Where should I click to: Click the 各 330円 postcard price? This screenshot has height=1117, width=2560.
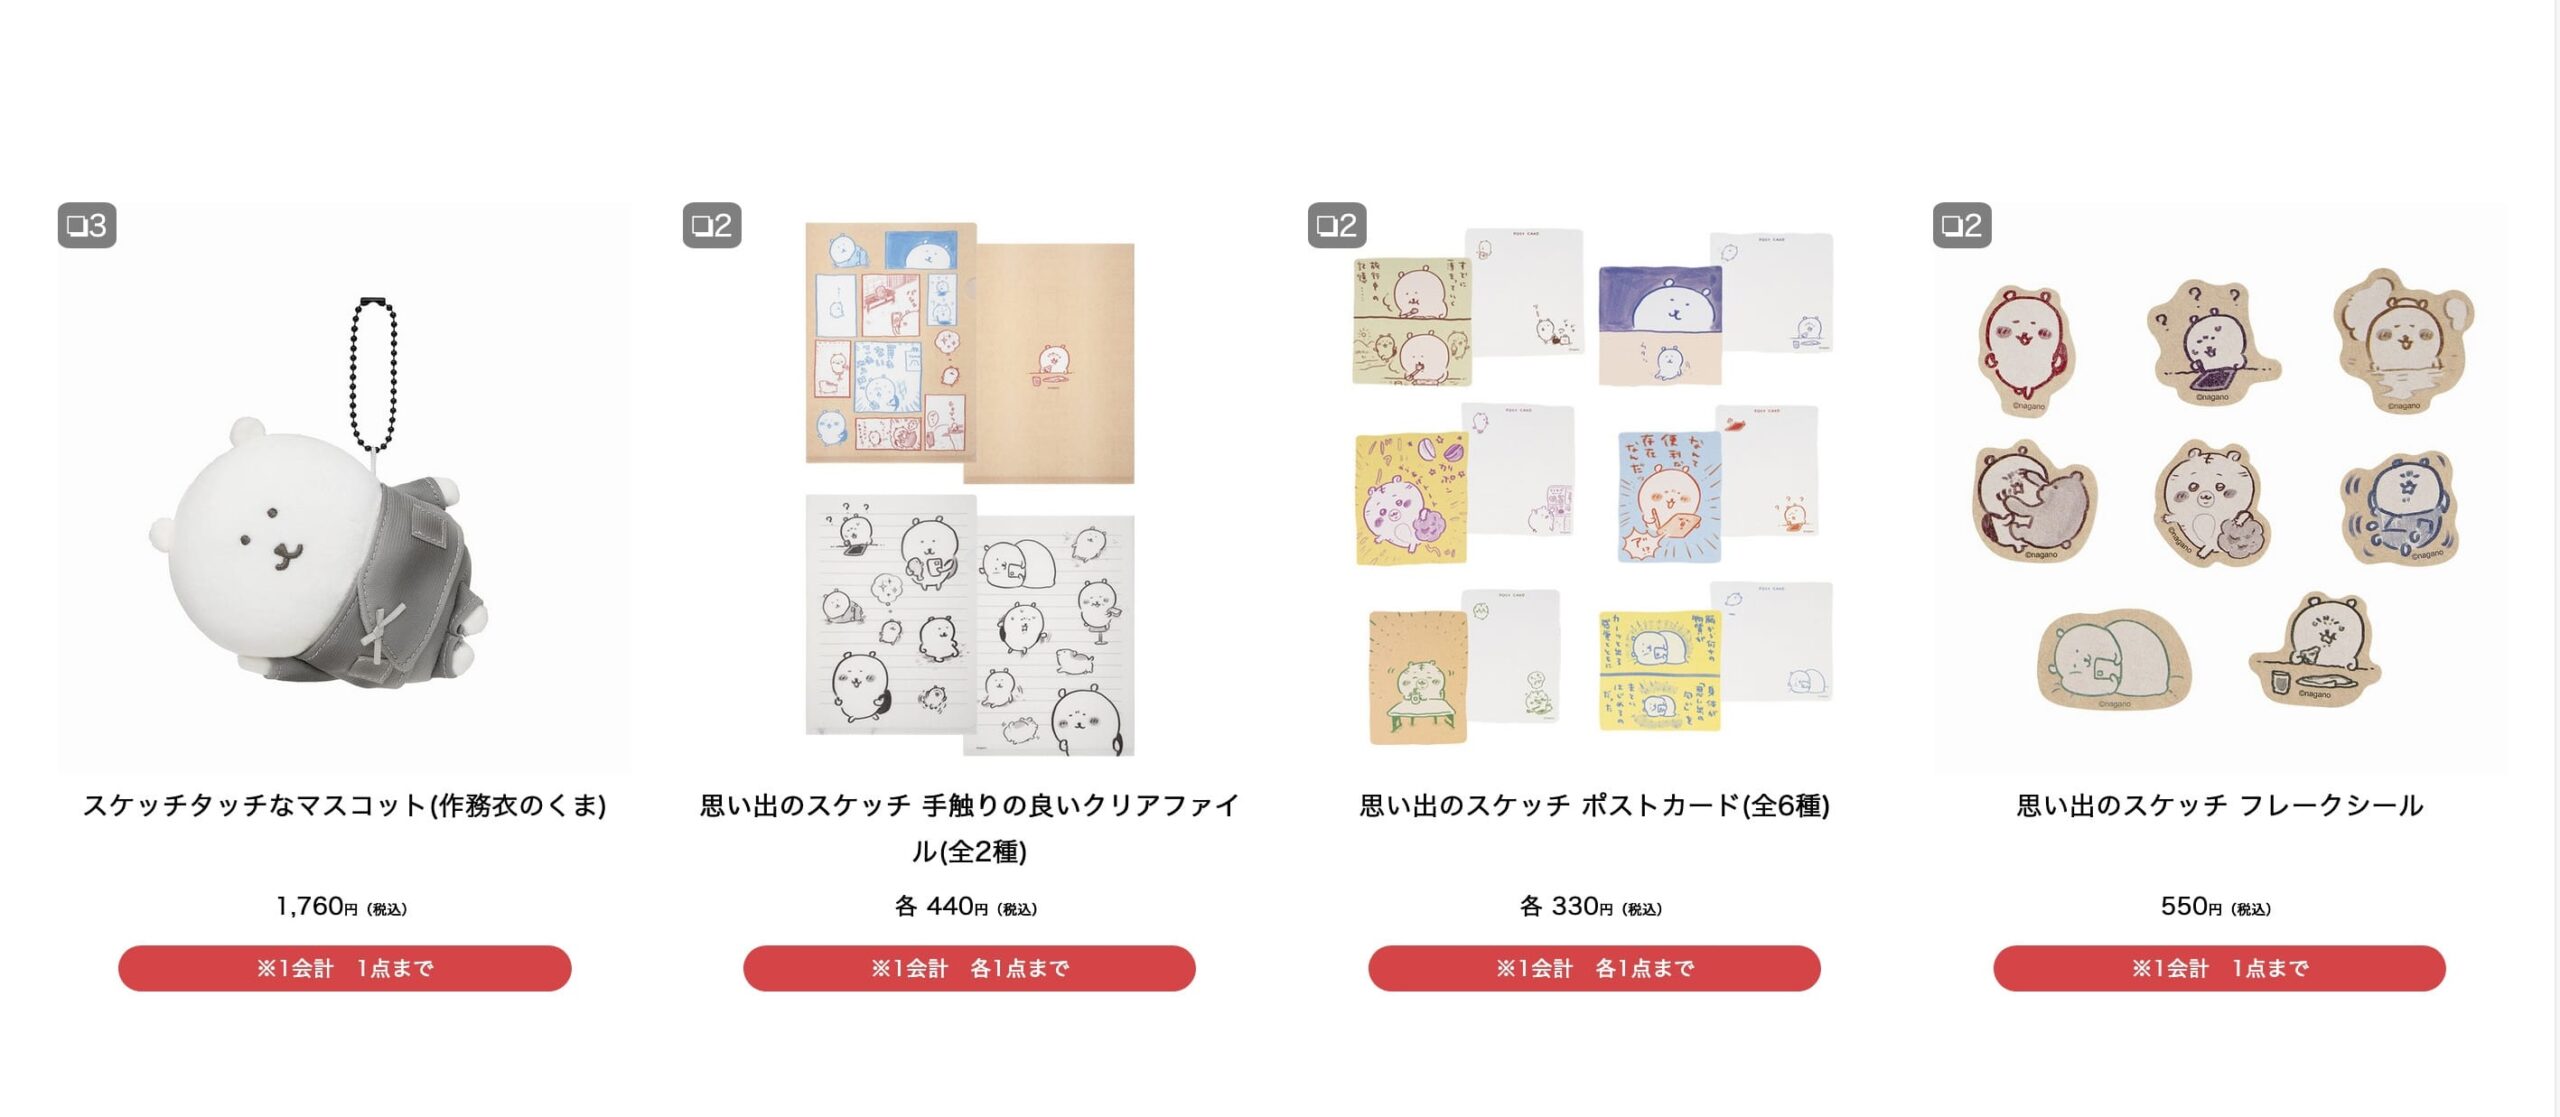tap(1591, 907)
